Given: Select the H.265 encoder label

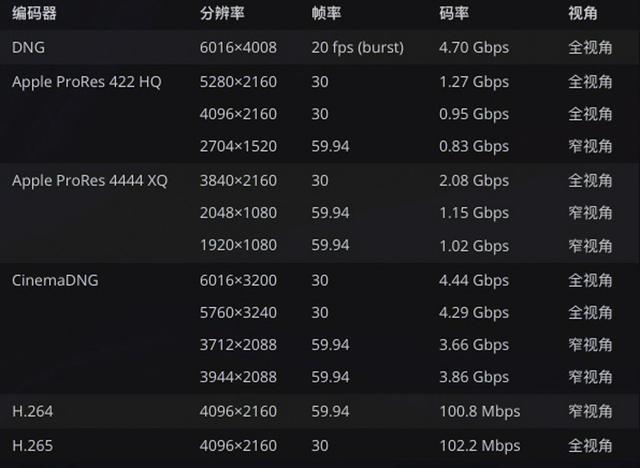Looking at the screenshot, I should [x=32, y=445].
